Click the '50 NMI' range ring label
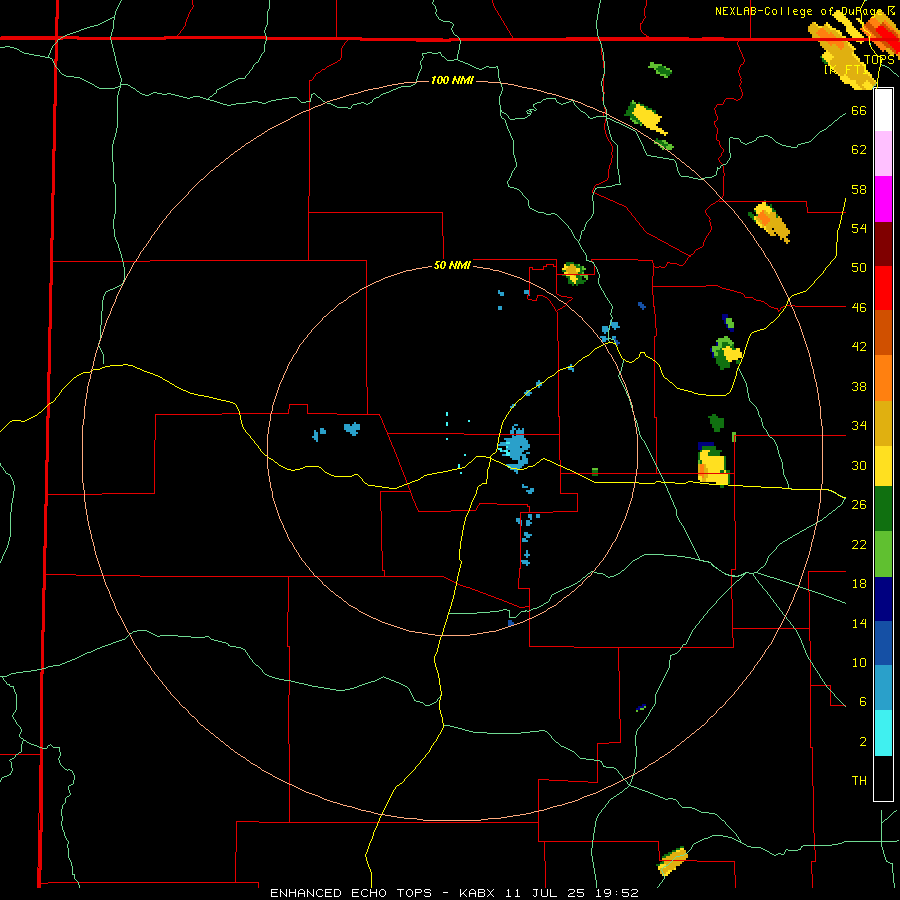Image resolution: width=900 pixels, height=900 pixels. pos(452,265)
